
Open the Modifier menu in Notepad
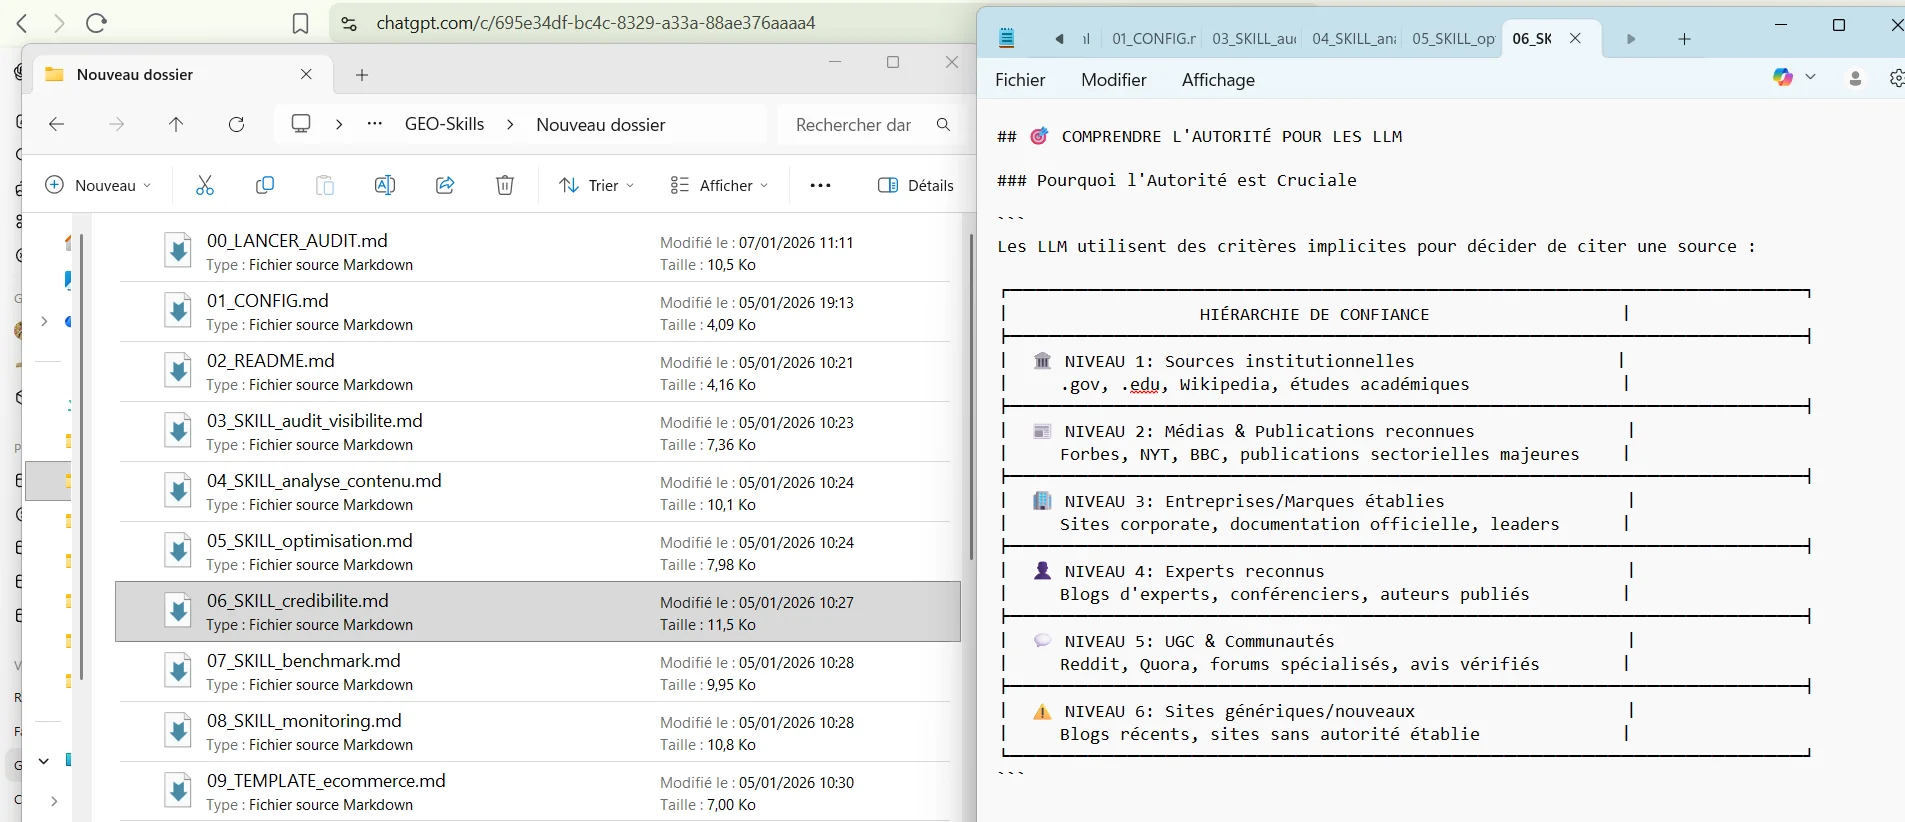pos(1113,80)
